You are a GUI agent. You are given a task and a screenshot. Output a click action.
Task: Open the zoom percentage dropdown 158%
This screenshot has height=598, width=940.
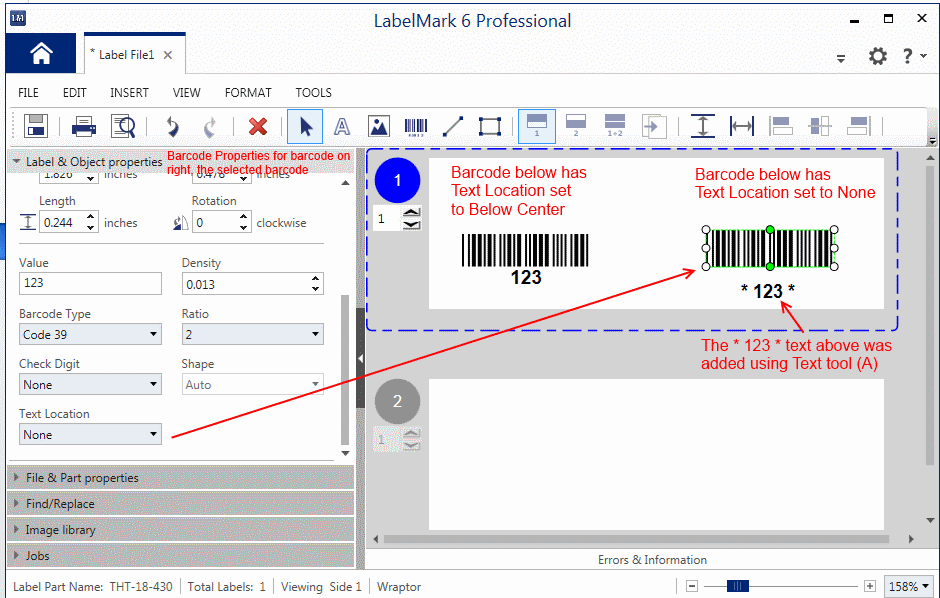coord(909,586)
